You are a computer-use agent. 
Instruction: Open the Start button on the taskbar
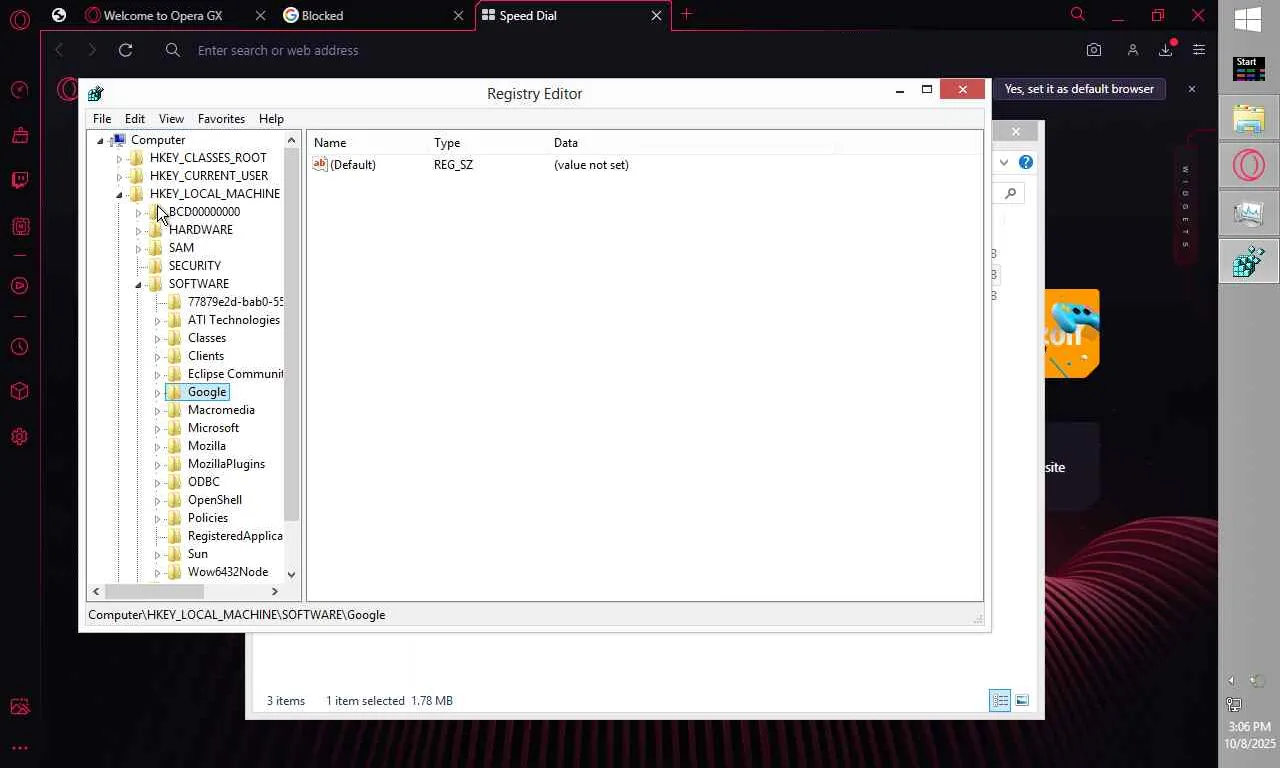pos(1248,69)
